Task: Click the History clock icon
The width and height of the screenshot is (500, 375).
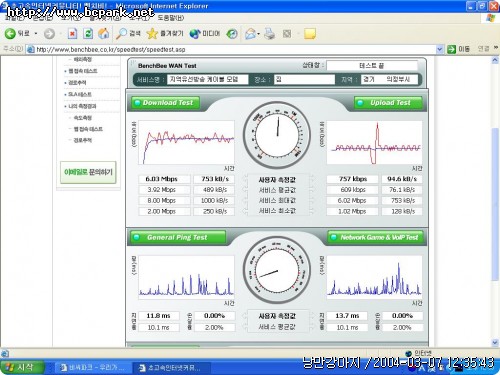Action: click(232, 34)
